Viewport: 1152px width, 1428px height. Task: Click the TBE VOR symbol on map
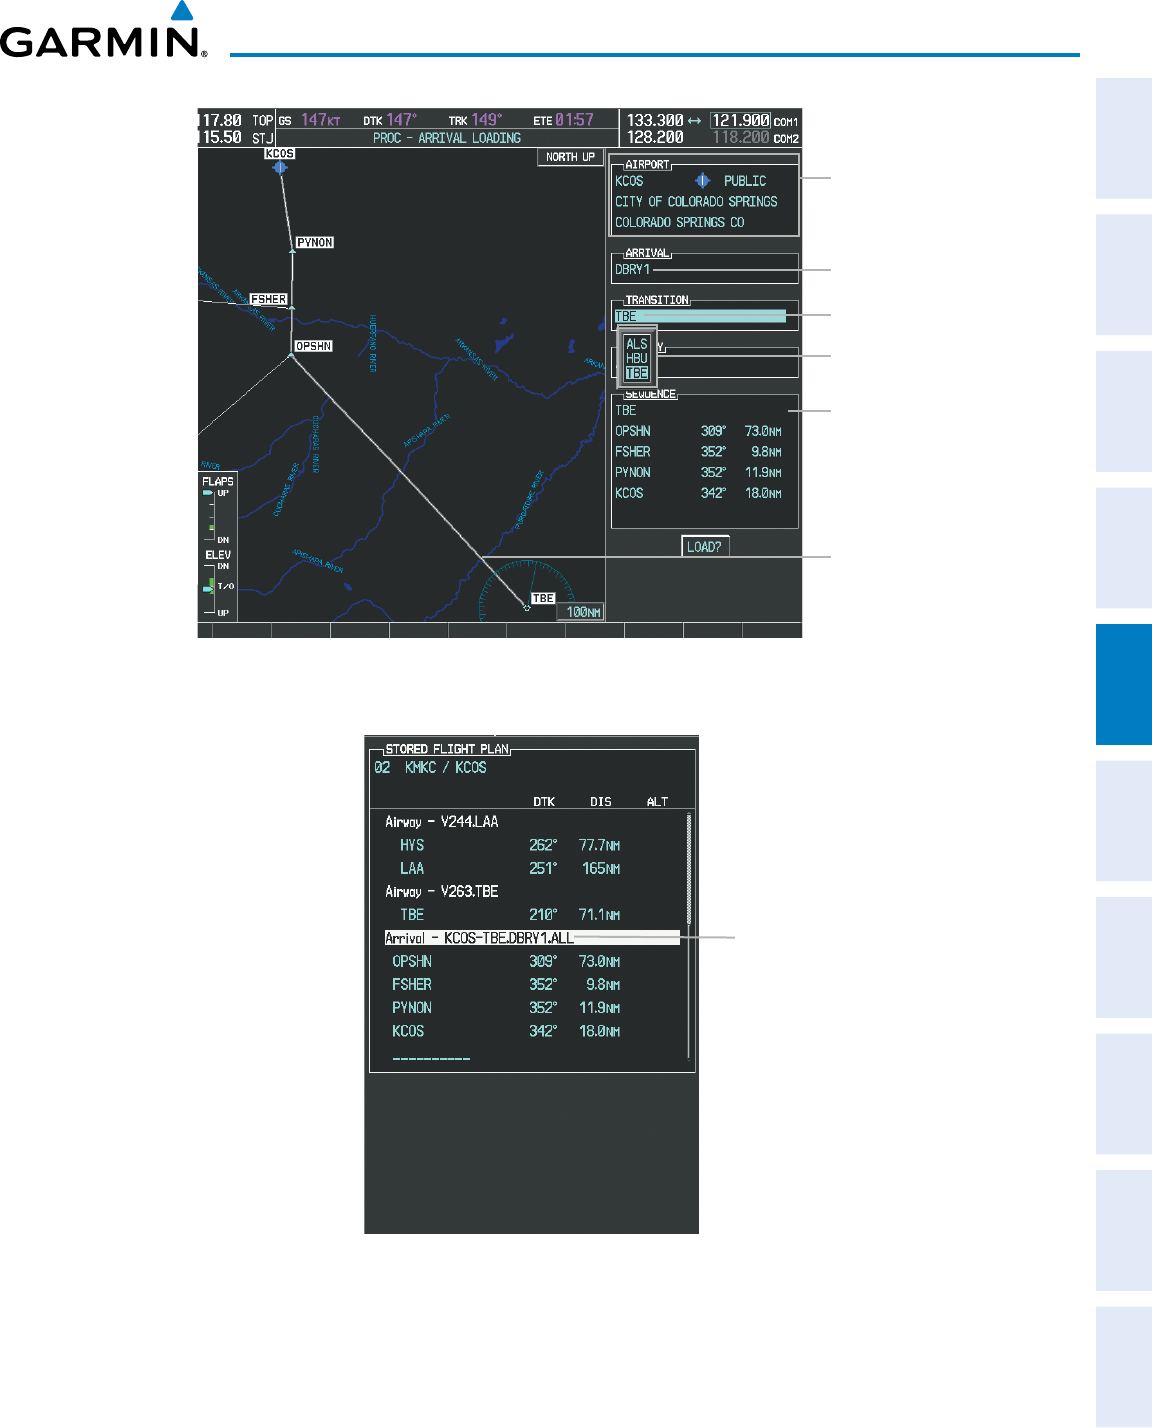click(527, 607)
